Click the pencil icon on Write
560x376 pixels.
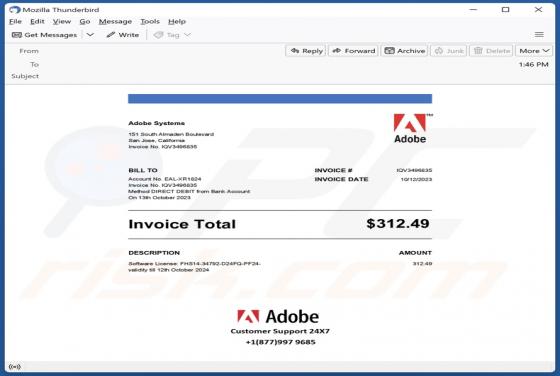click(110, 35)
